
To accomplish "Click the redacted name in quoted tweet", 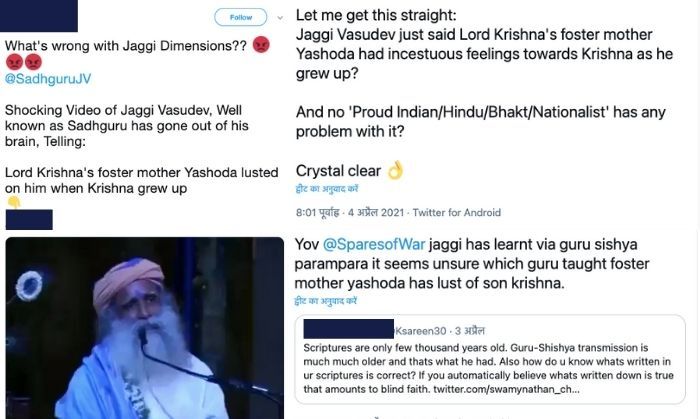I will [x=349, y=329].
